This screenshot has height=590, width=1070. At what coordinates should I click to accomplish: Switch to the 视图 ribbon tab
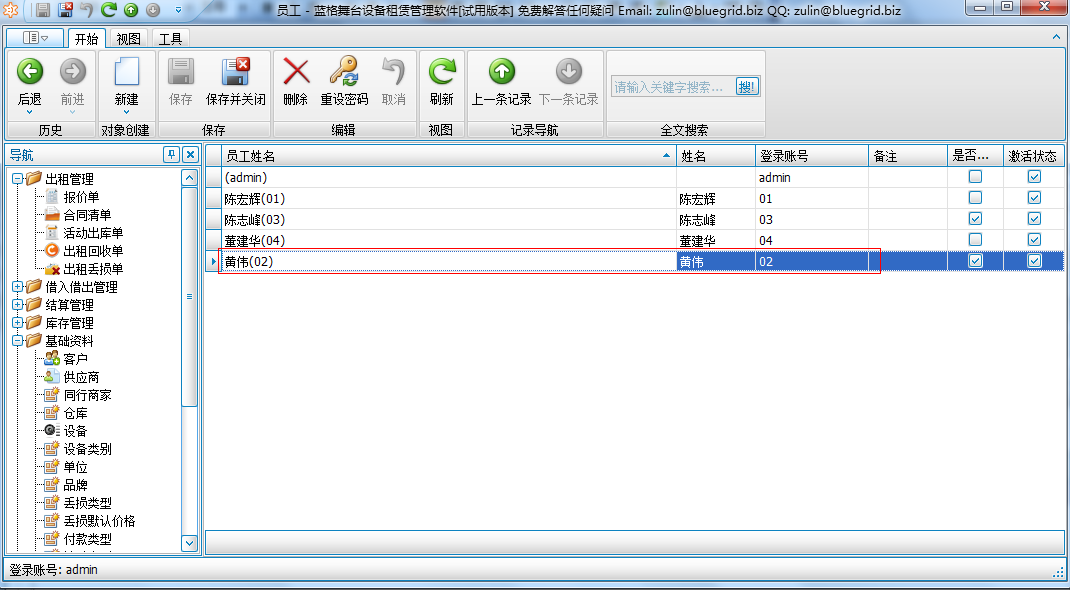[x=128, y=37]
